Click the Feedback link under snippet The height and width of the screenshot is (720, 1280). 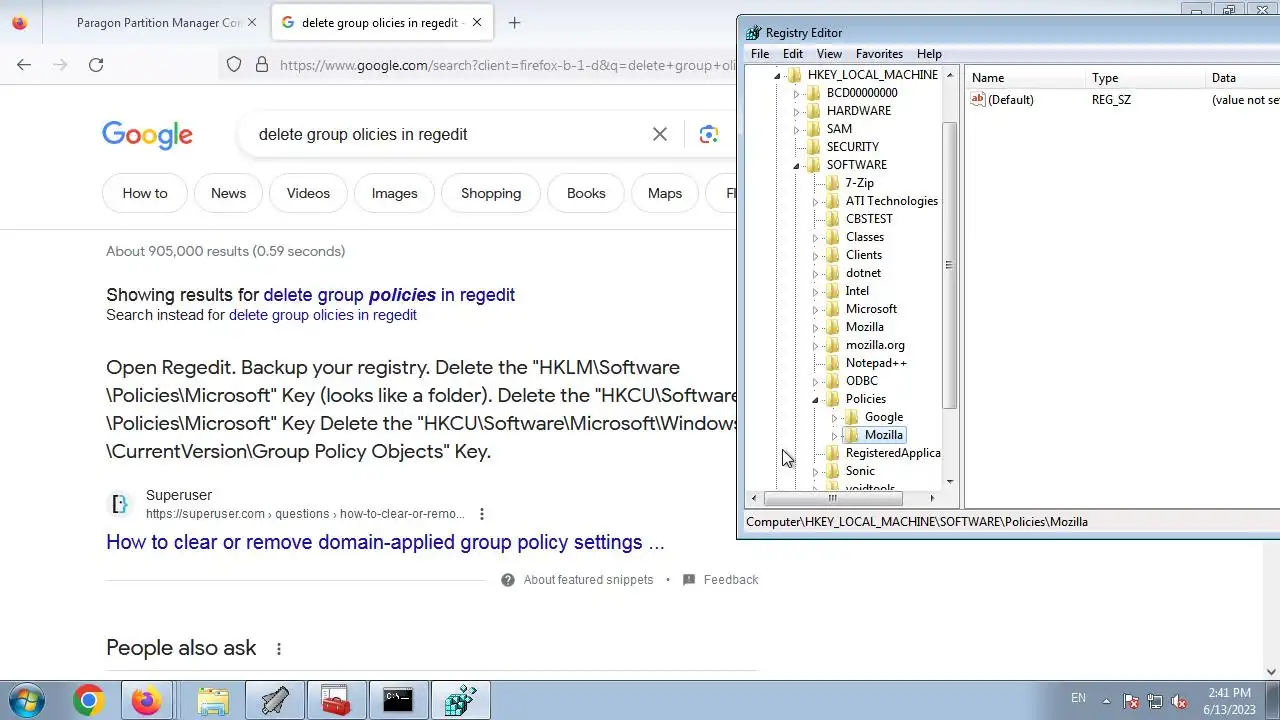[x=731, y=580]
